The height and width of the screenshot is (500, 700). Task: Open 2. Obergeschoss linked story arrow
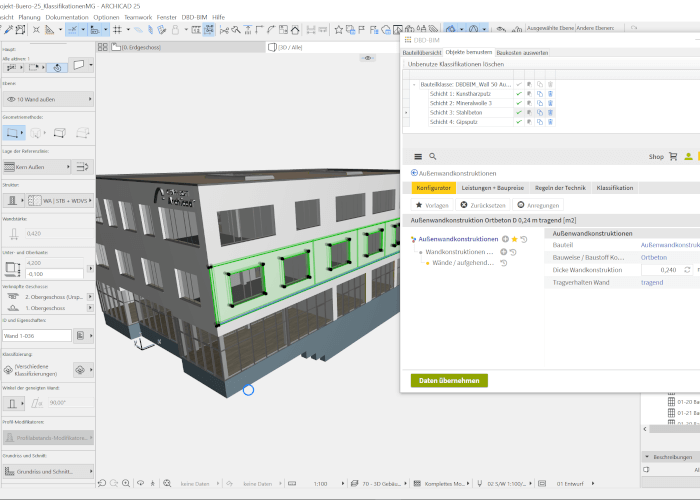[90, 297]
